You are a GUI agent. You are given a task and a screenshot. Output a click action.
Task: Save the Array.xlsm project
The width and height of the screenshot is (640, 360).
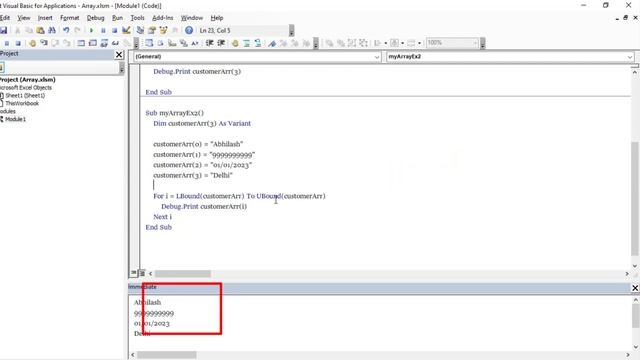[4, 31]
